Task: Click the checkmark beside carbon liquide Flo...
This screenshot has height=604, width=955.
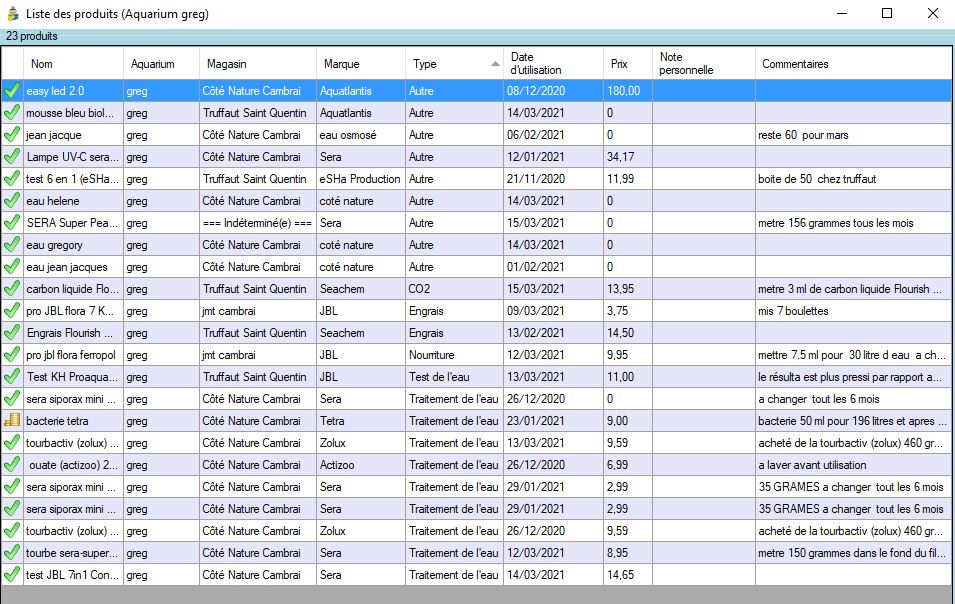Action: [12, 289]
